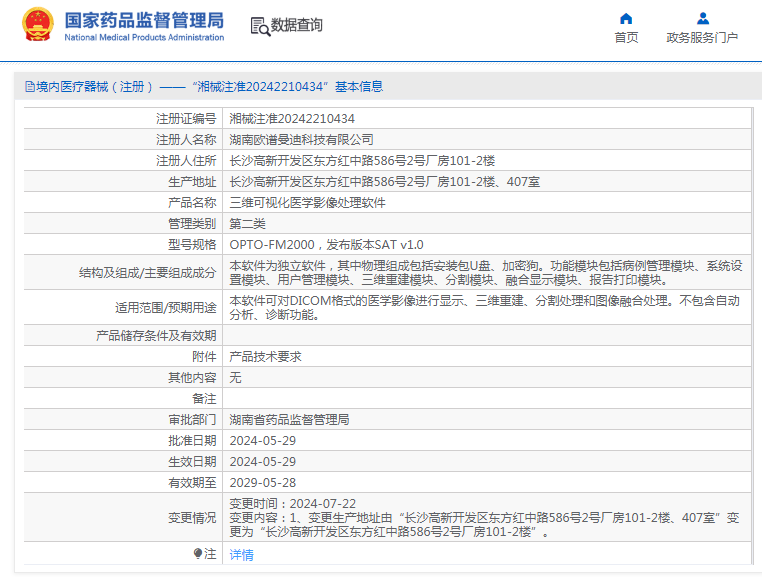Click the 政务服务门户 user icon

click(x=703, y=18)
